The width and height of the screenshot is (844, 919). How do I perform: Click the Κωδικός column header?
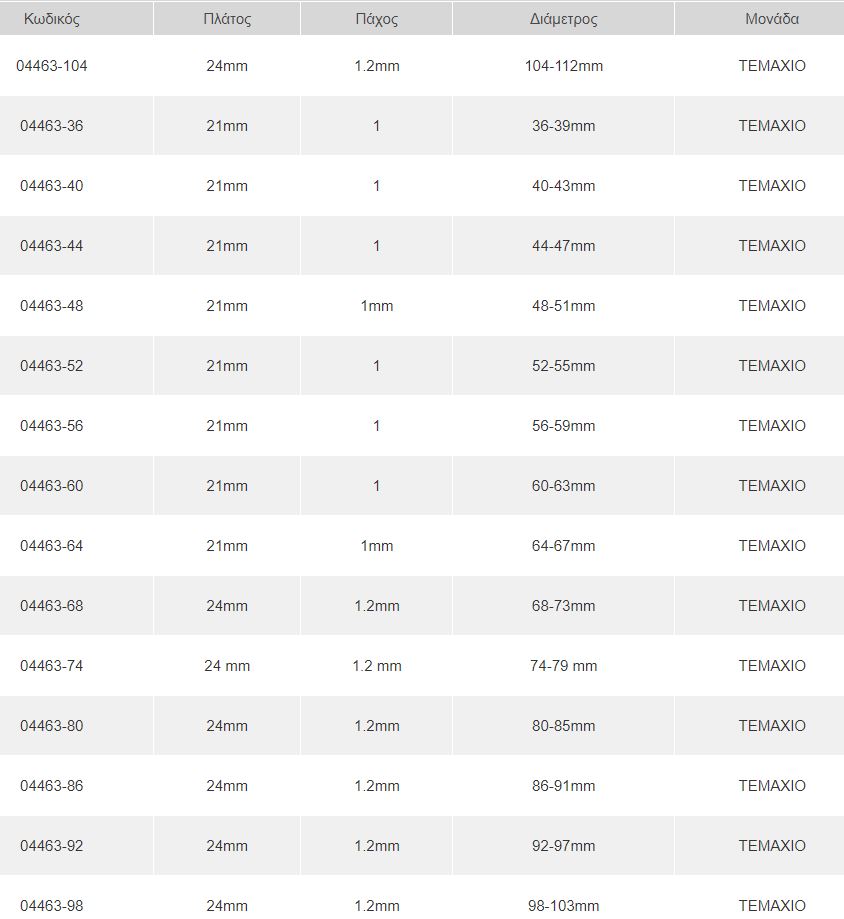(x=52, y=19)
